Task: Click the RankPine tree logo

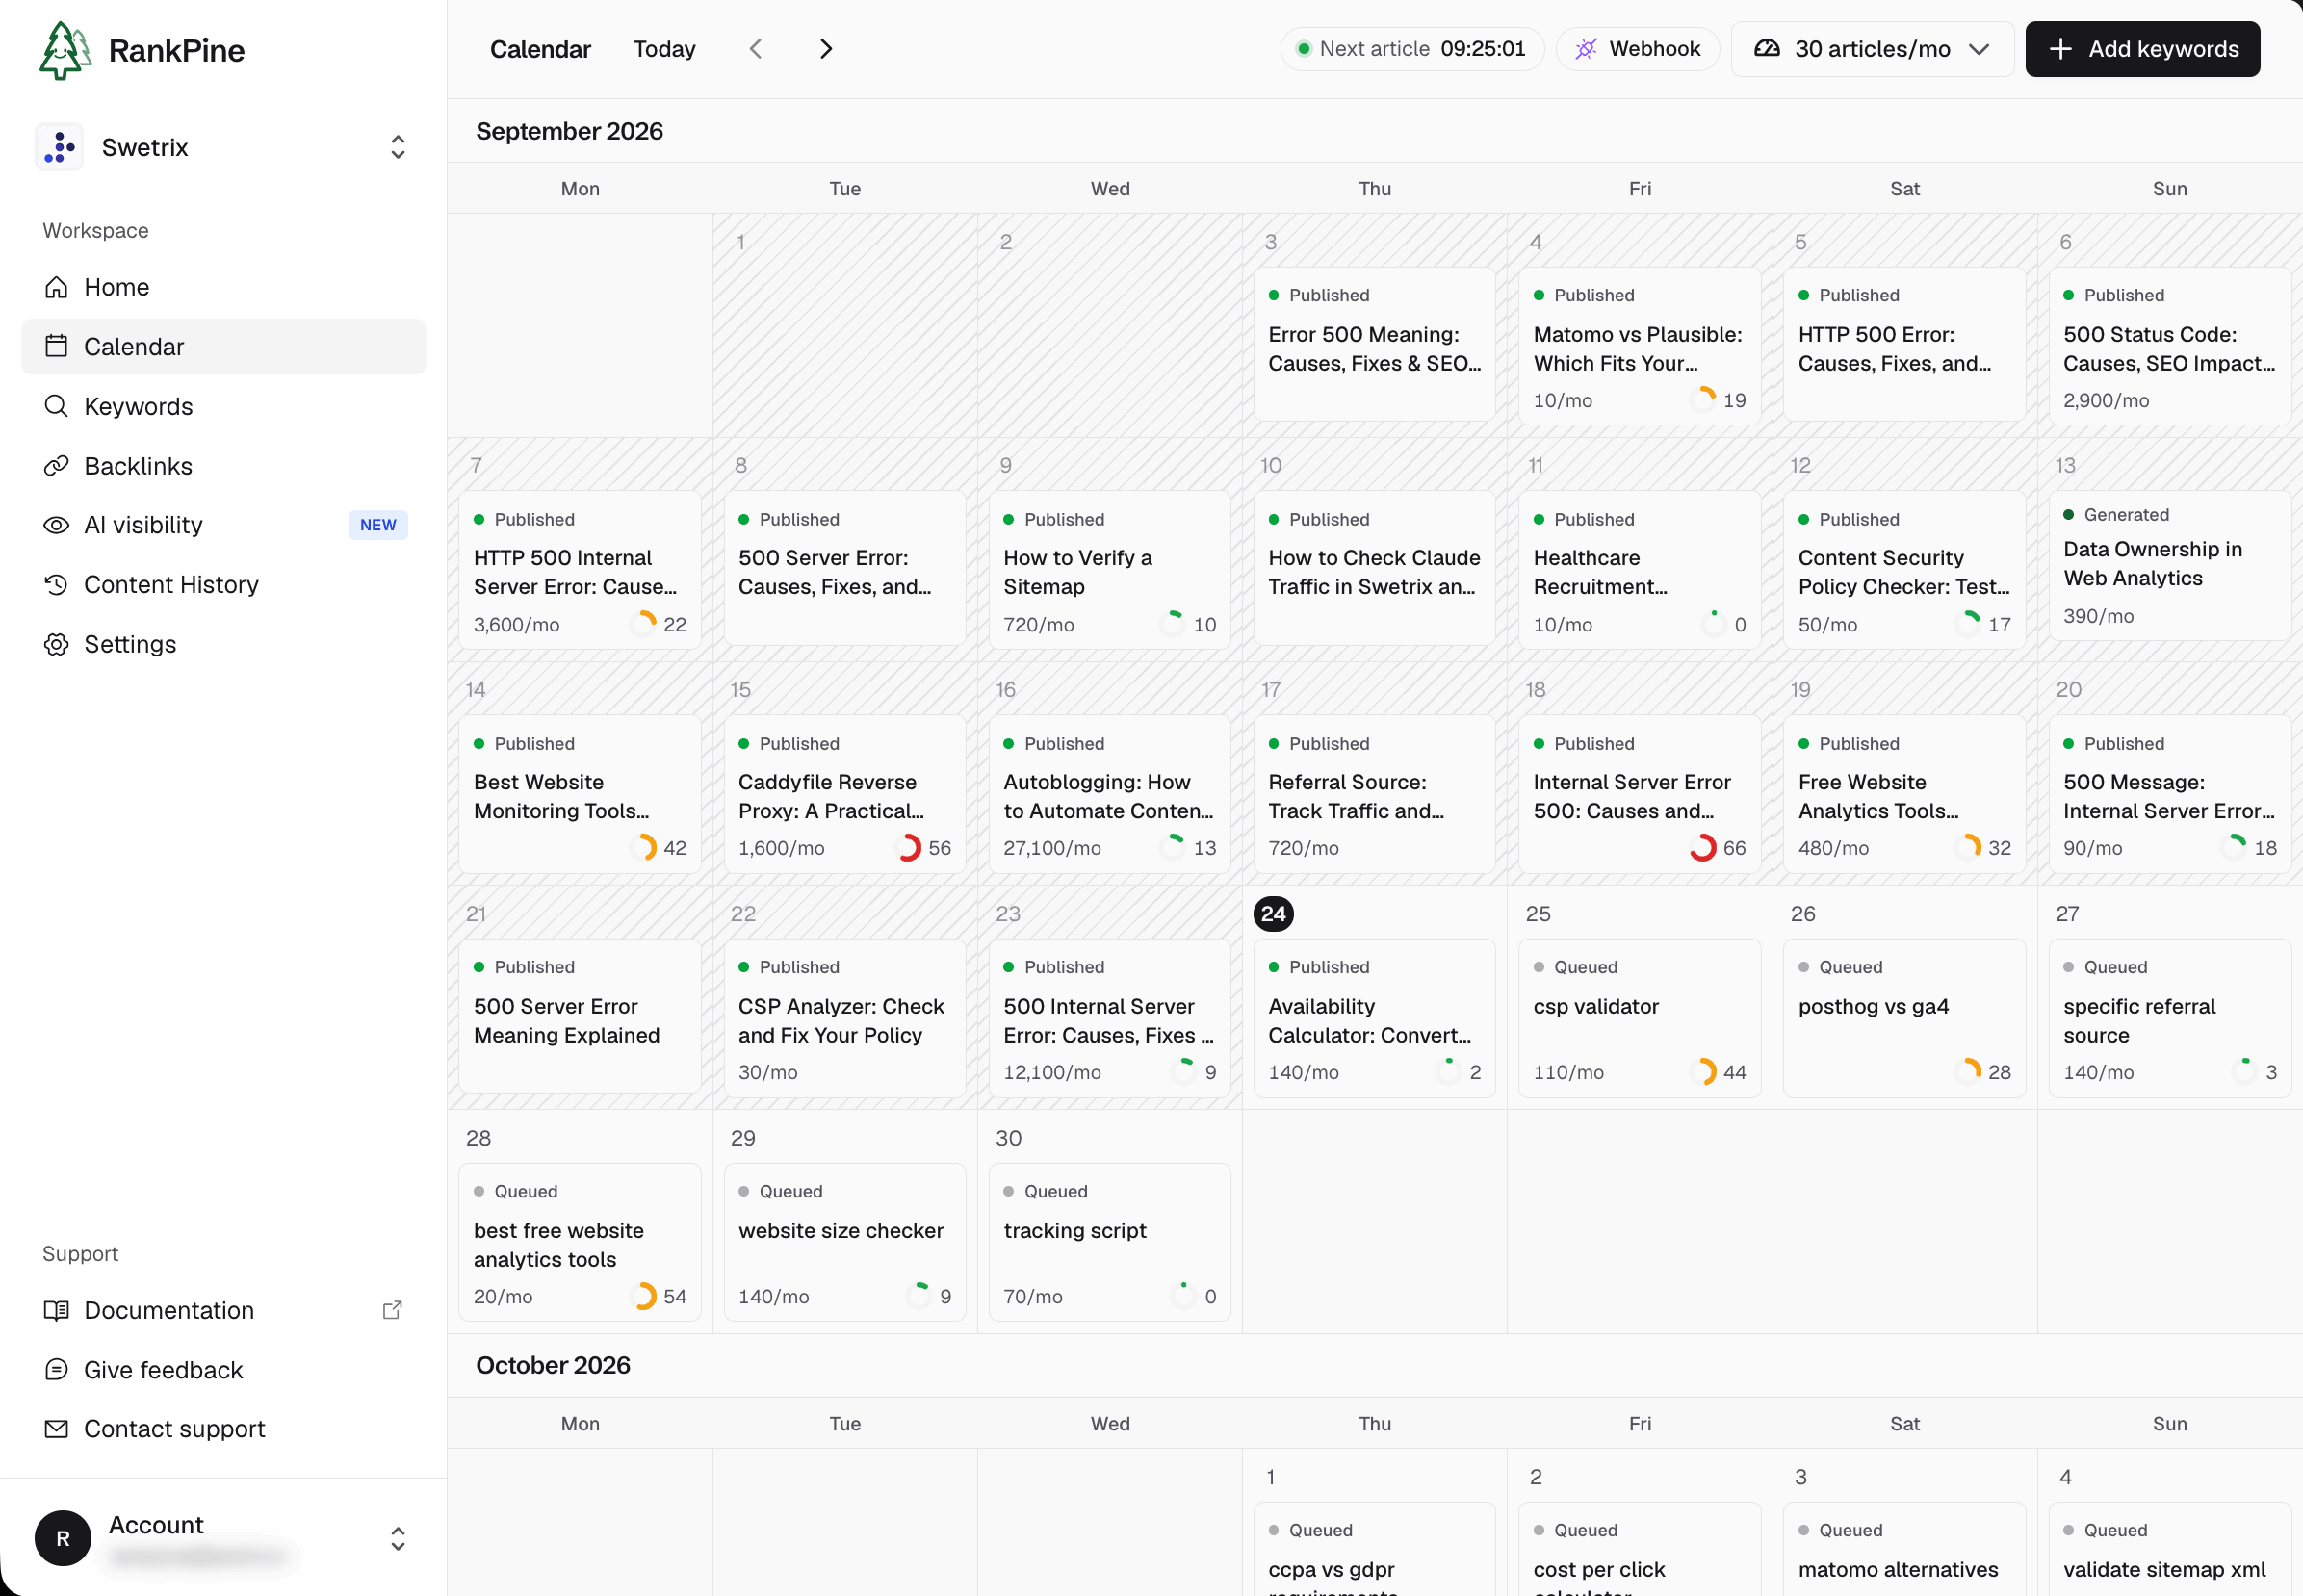Action: point(65,50)
